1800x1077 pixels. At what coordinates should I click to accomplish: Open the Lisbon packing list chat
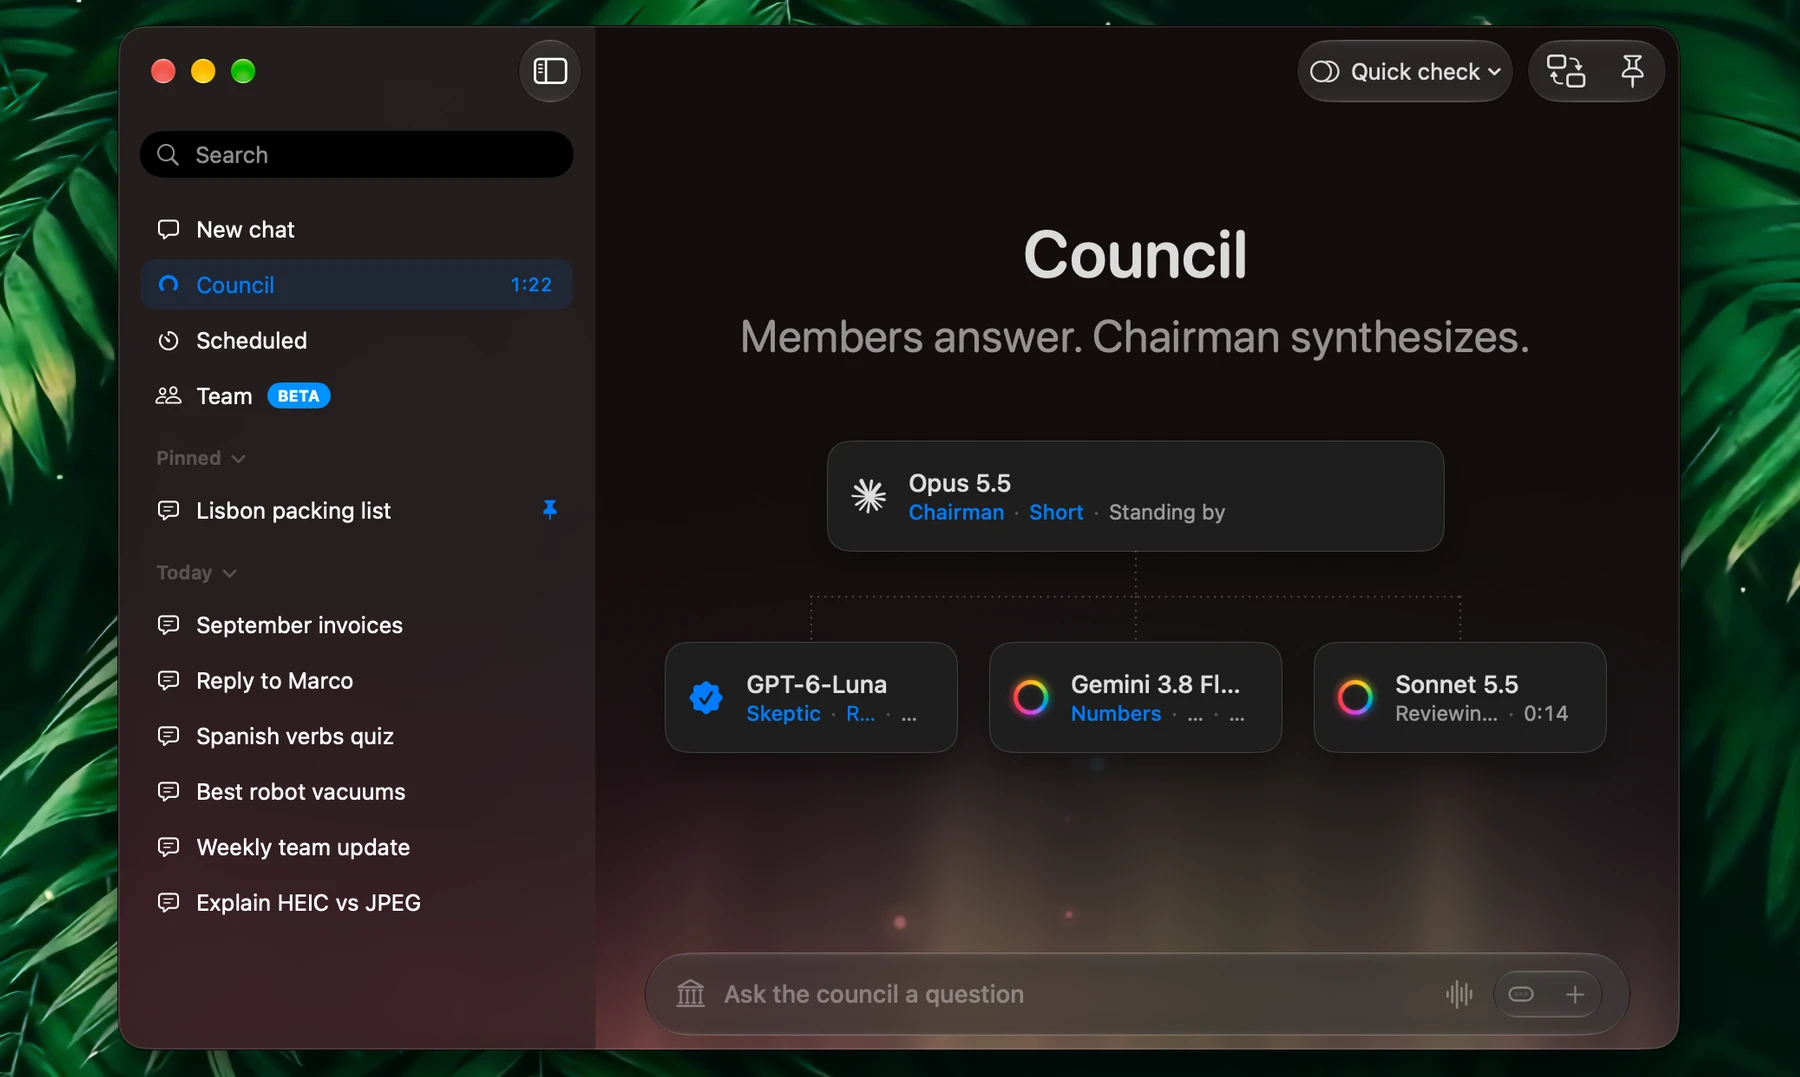(x=357, y=511)
